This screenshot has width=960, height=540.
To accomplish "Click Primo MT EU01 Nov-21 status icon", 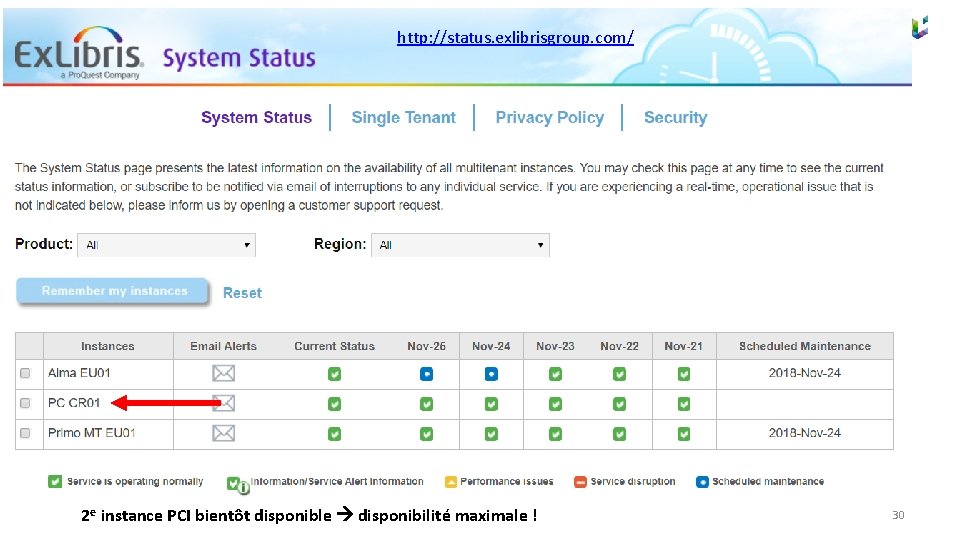I will pyautogui.click(x=684, y=434).
